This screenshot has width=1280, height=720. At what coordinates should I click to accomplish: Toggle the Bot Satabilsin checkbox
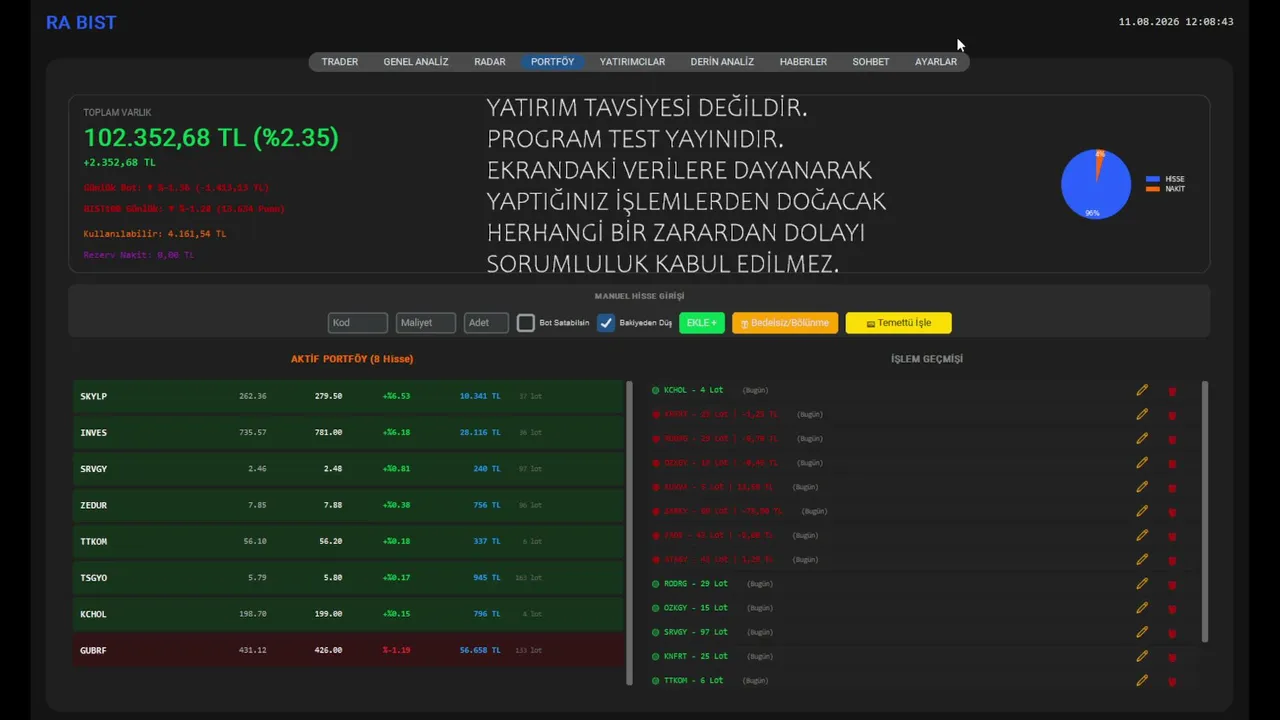click(526, 323)
